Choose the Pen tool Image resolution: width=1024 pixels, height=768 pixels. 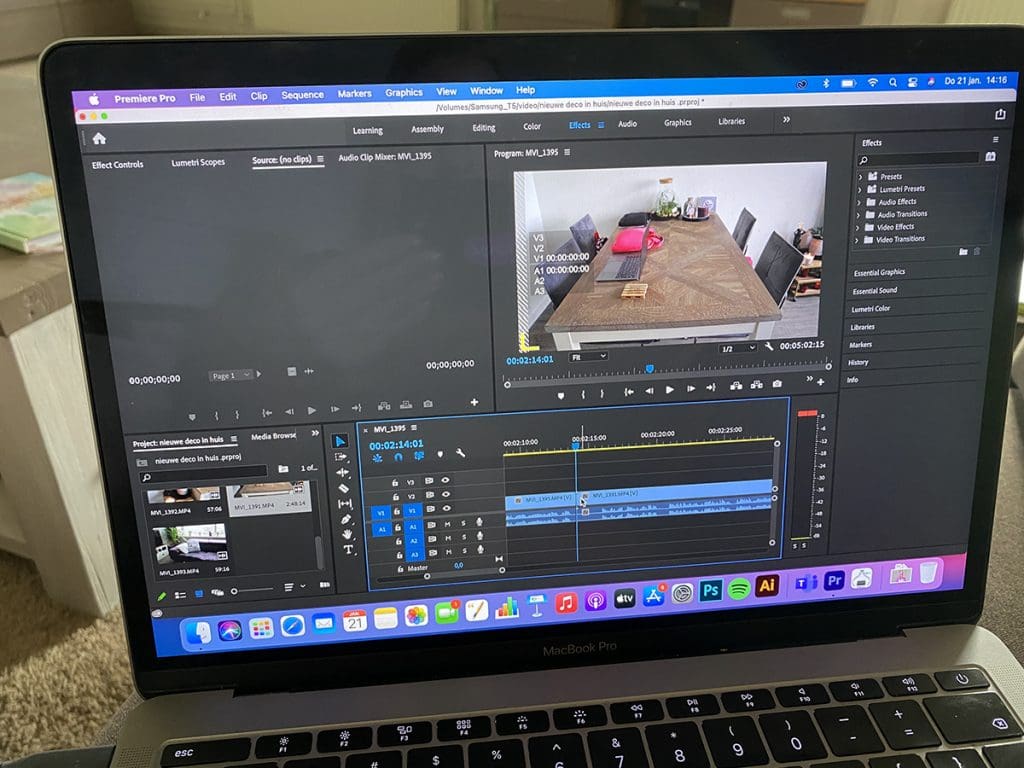click(x=346, y=519)
